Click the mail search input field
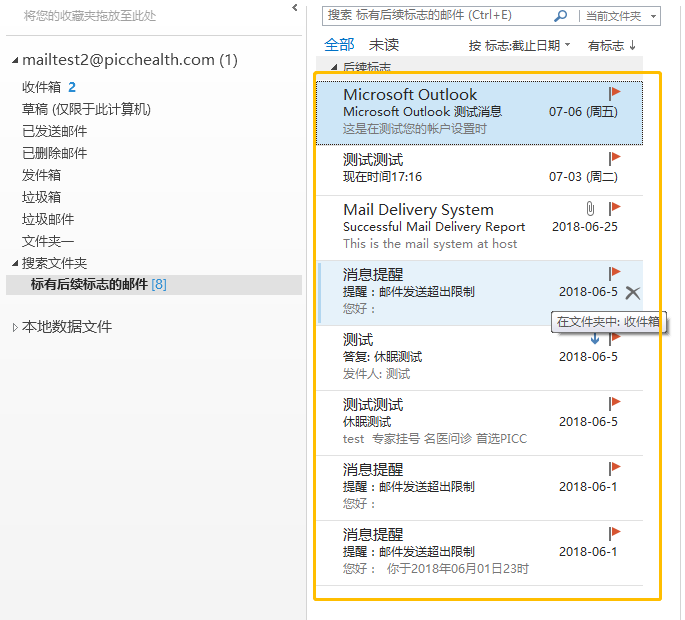685x620 pixels. click(438, 16)
